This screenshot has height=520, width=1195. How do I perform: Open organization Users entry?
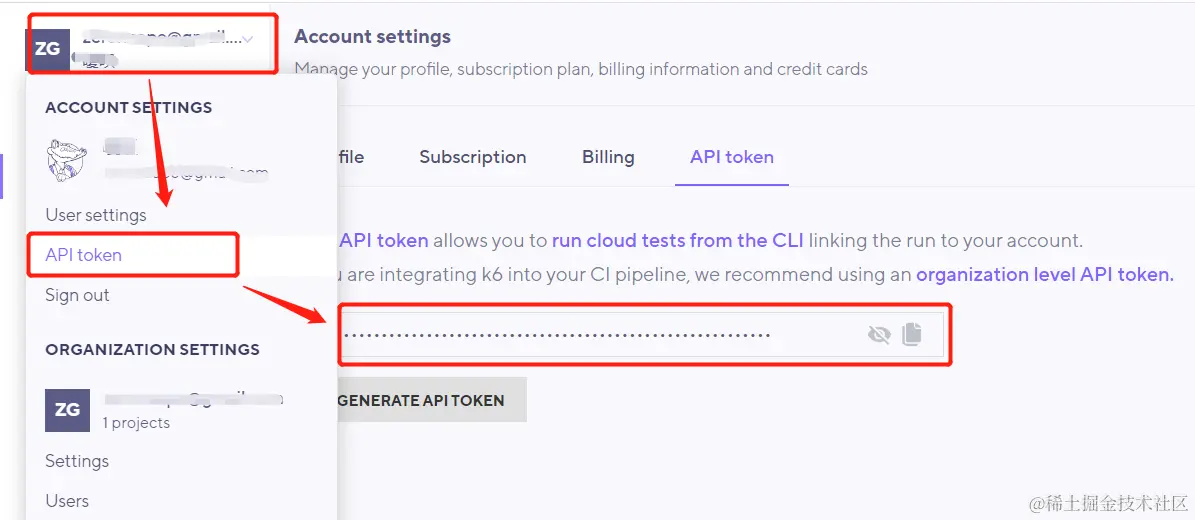click(x=67, y=501)
